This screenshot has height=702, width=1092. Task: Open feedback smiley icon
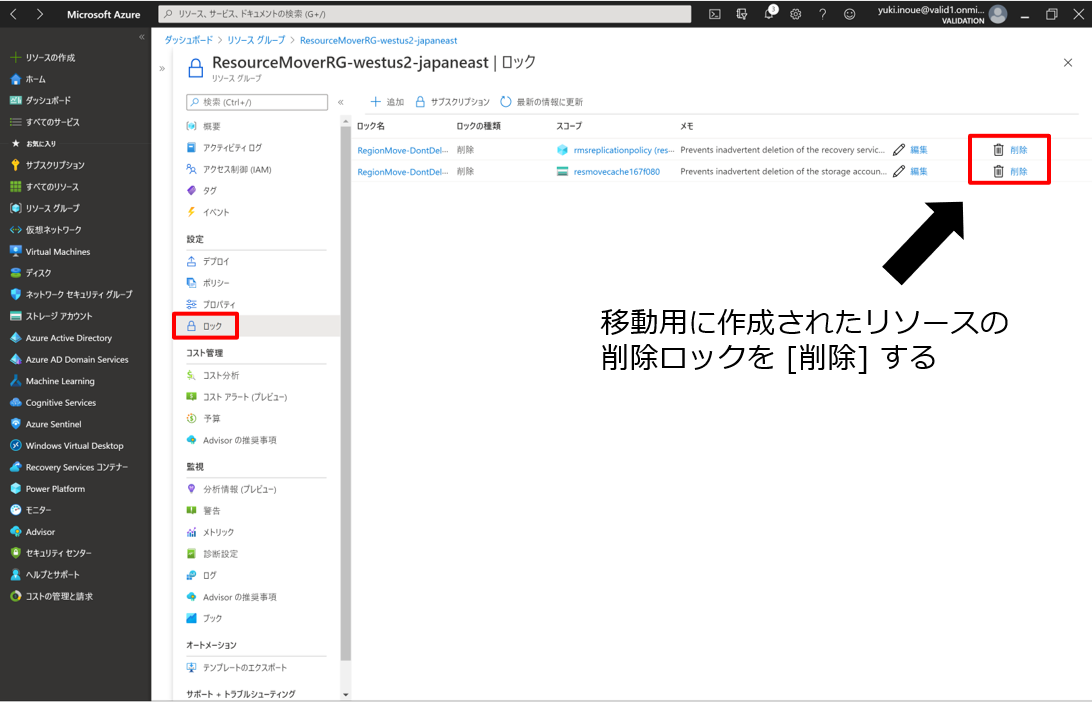coord(850,14)
